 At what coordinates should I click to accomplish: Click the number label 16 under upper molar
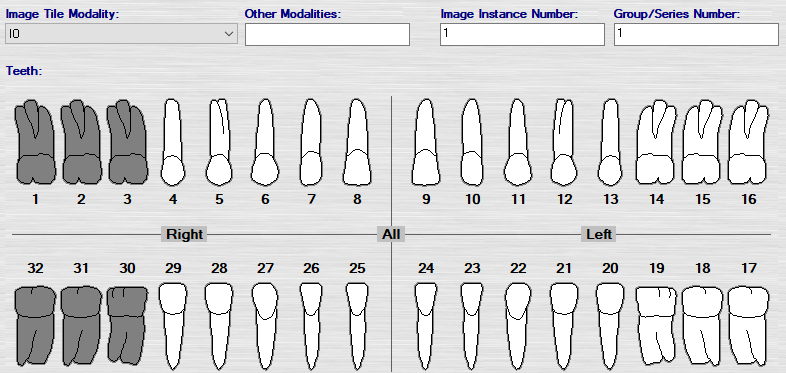pyautogui.click(x=748, y=200)
